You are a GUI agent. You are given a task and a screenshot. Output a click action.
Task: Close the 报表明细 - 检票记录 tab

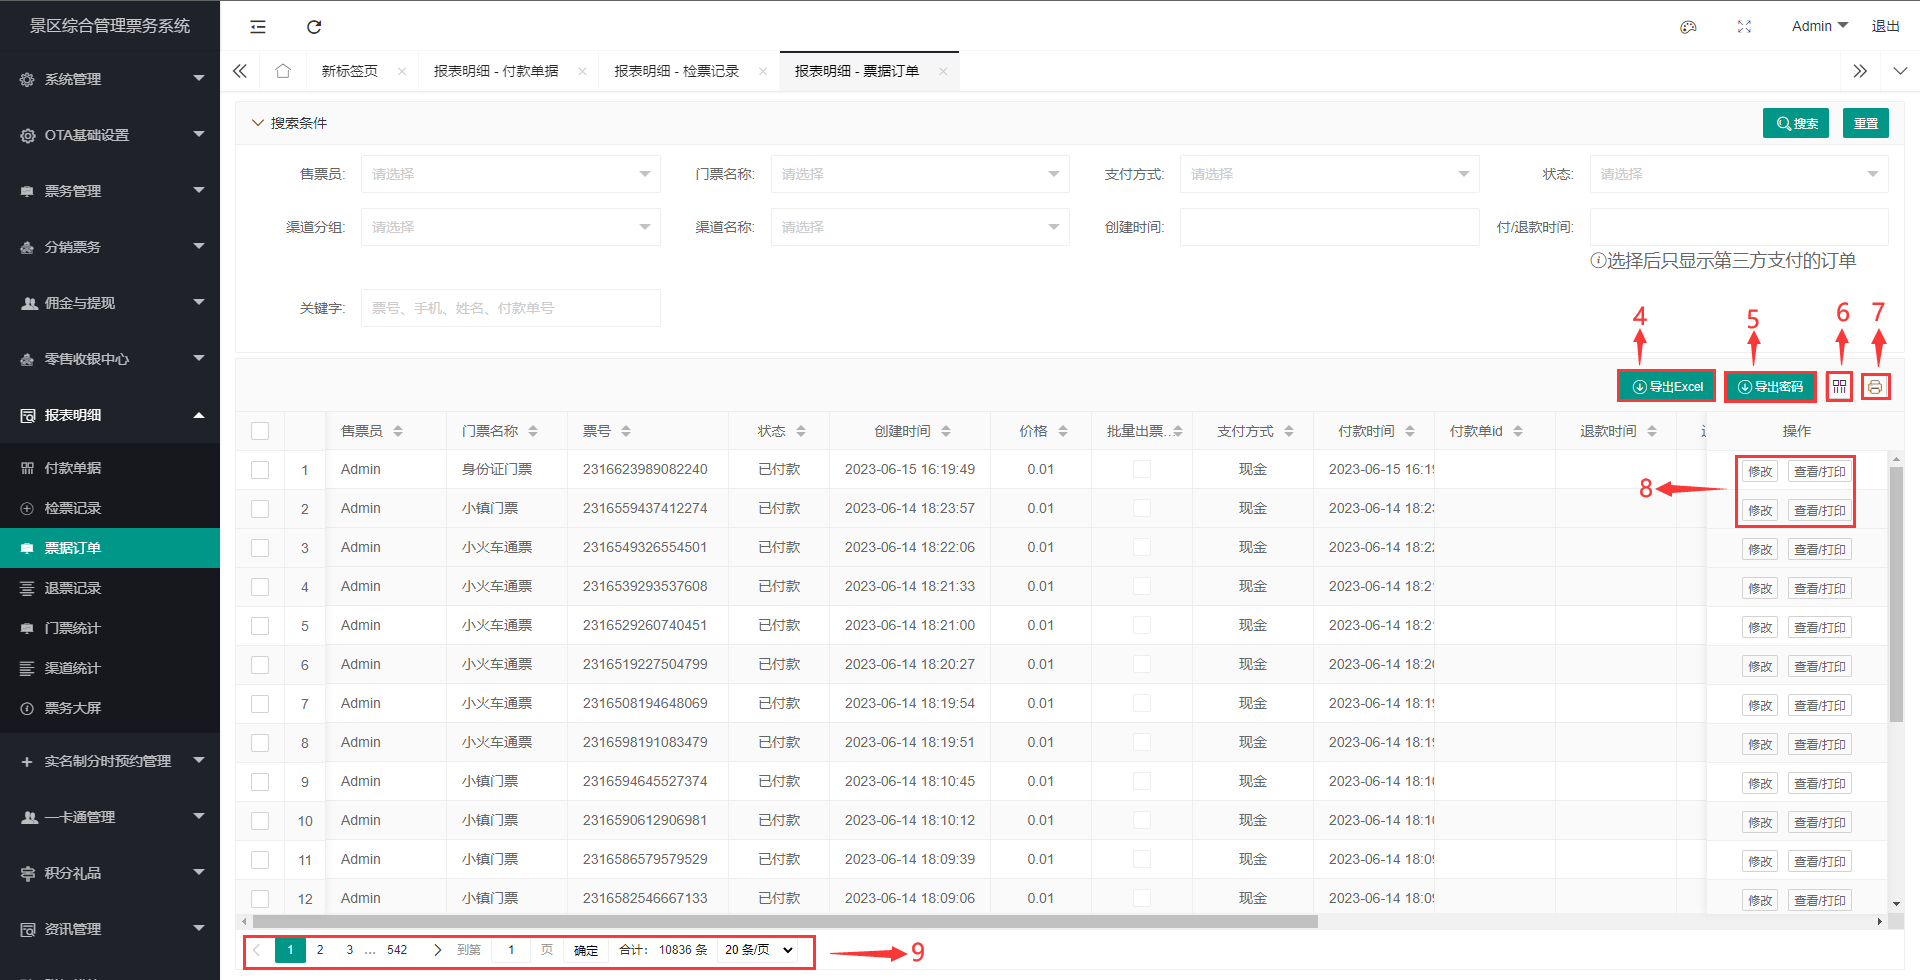tap(763, 71)
